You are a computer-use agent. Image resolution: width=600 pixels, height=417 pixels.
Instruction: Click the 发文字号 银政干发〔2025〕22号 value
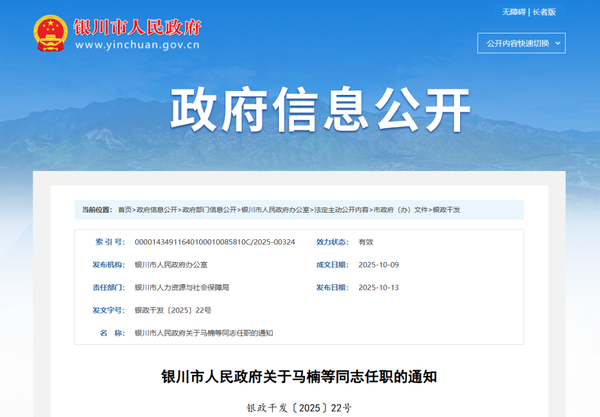tap(173, 310)
